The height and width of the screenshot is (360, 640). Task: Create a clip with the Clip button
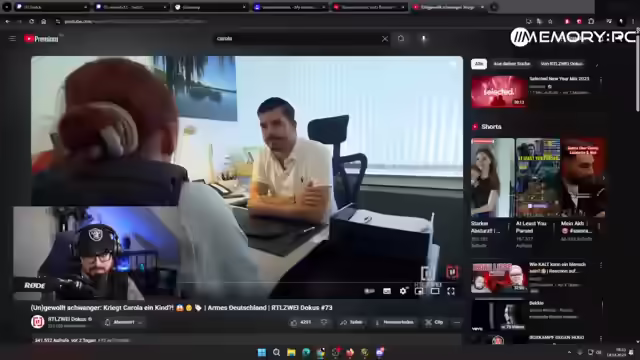(434, 322)
